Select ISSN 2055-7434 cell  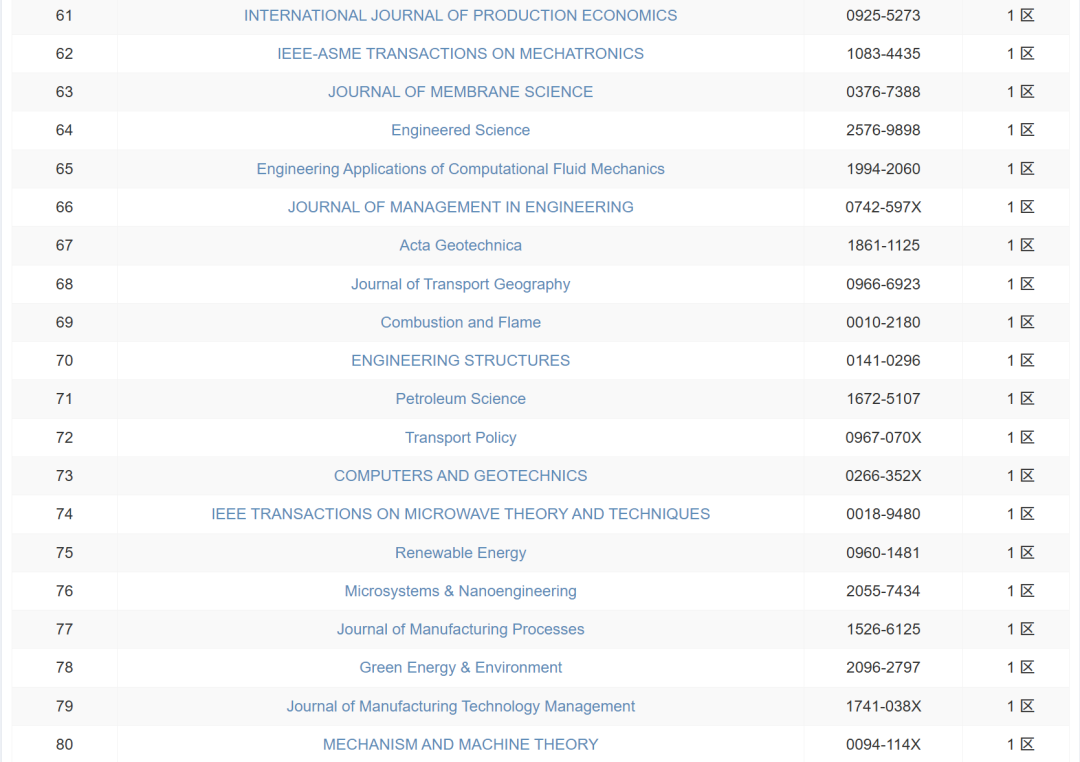883,591
